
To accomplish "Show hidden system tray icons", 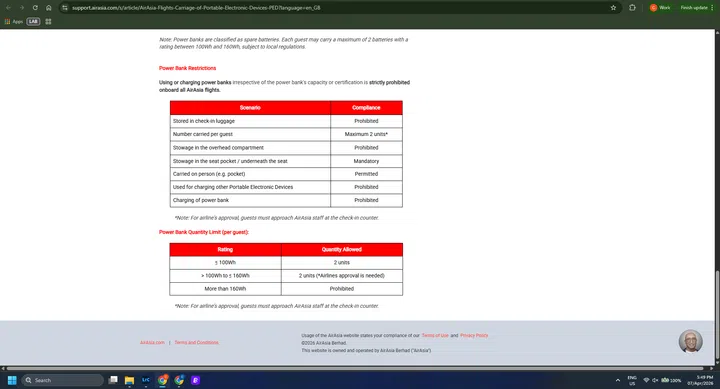I will coord(618,380).
